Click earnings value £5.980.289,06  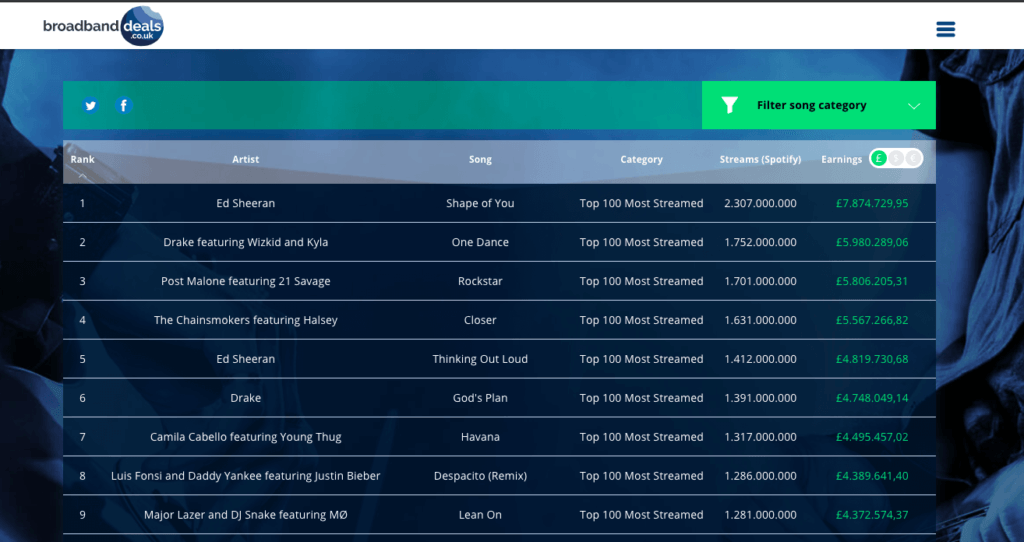coord(872,242)
